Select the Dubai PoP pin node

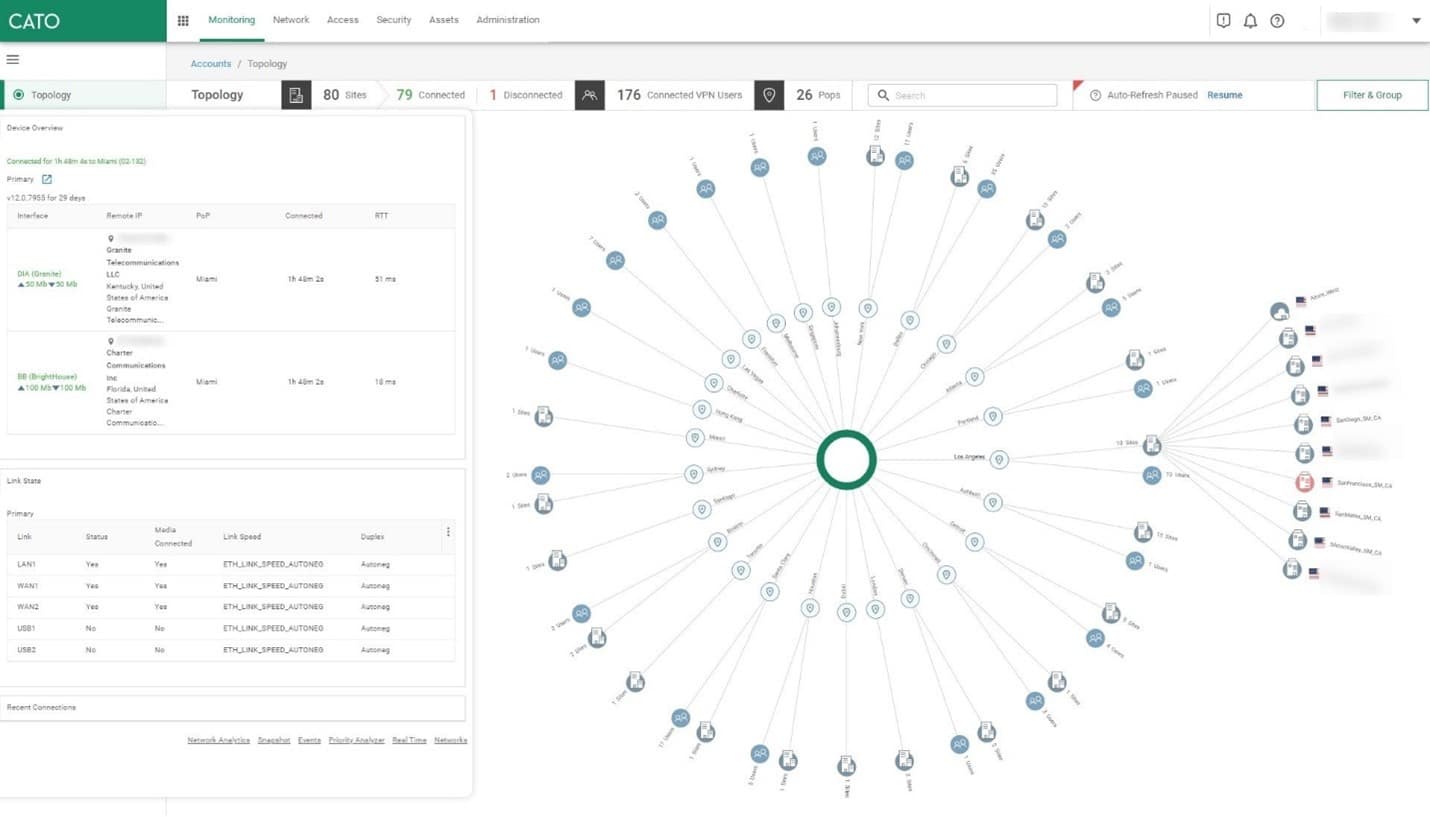846,612
